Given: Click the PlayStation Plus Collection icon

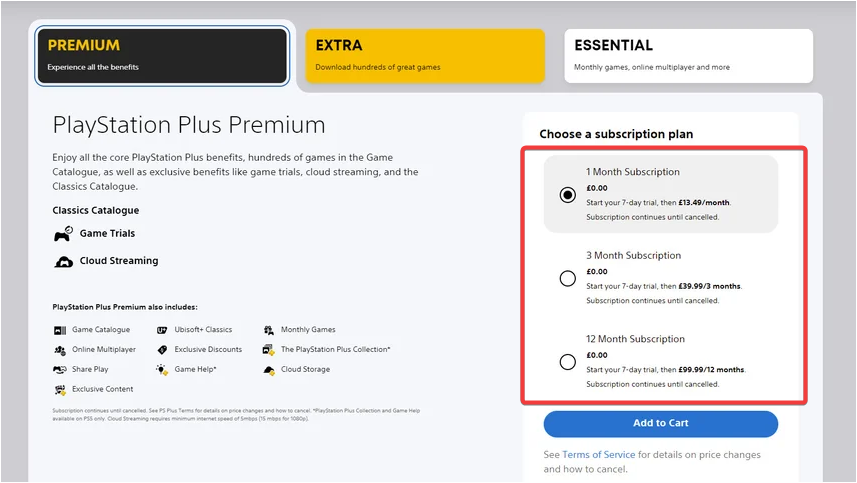Looking at the screenshot, I should (x=269, y=350).
